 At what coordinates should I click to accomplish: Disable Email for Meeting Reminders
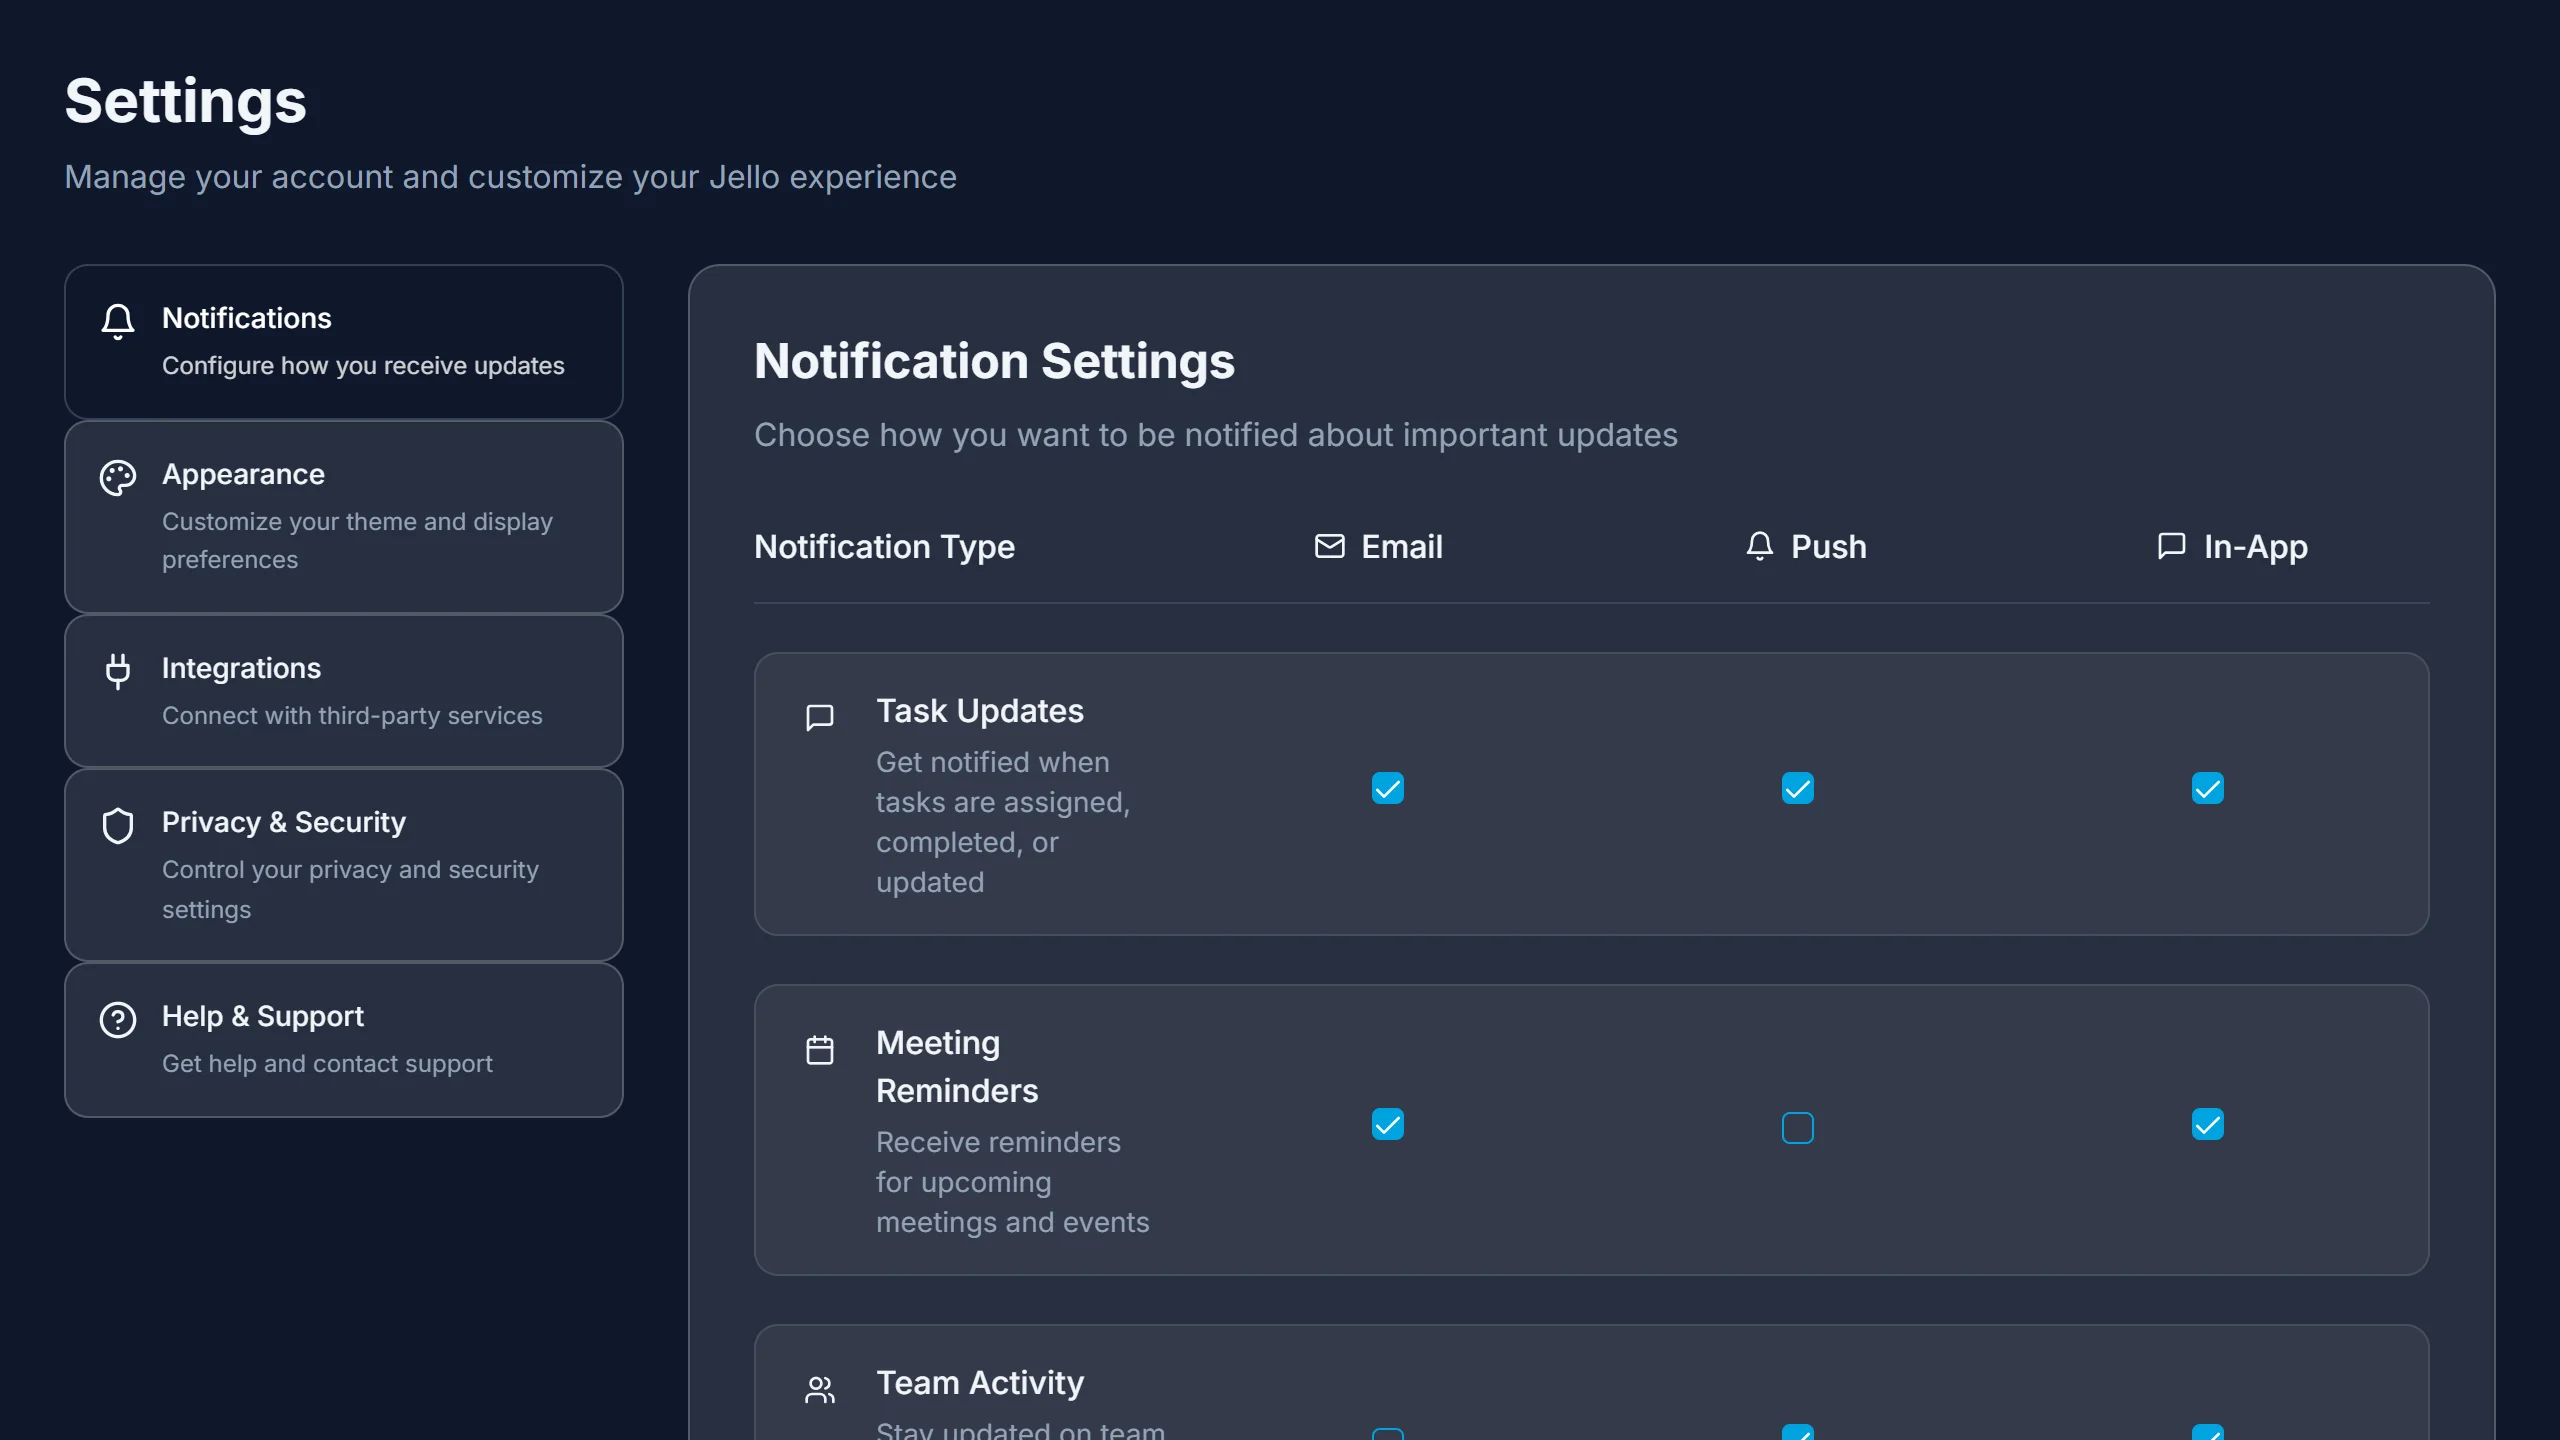pos(1387,1125)
